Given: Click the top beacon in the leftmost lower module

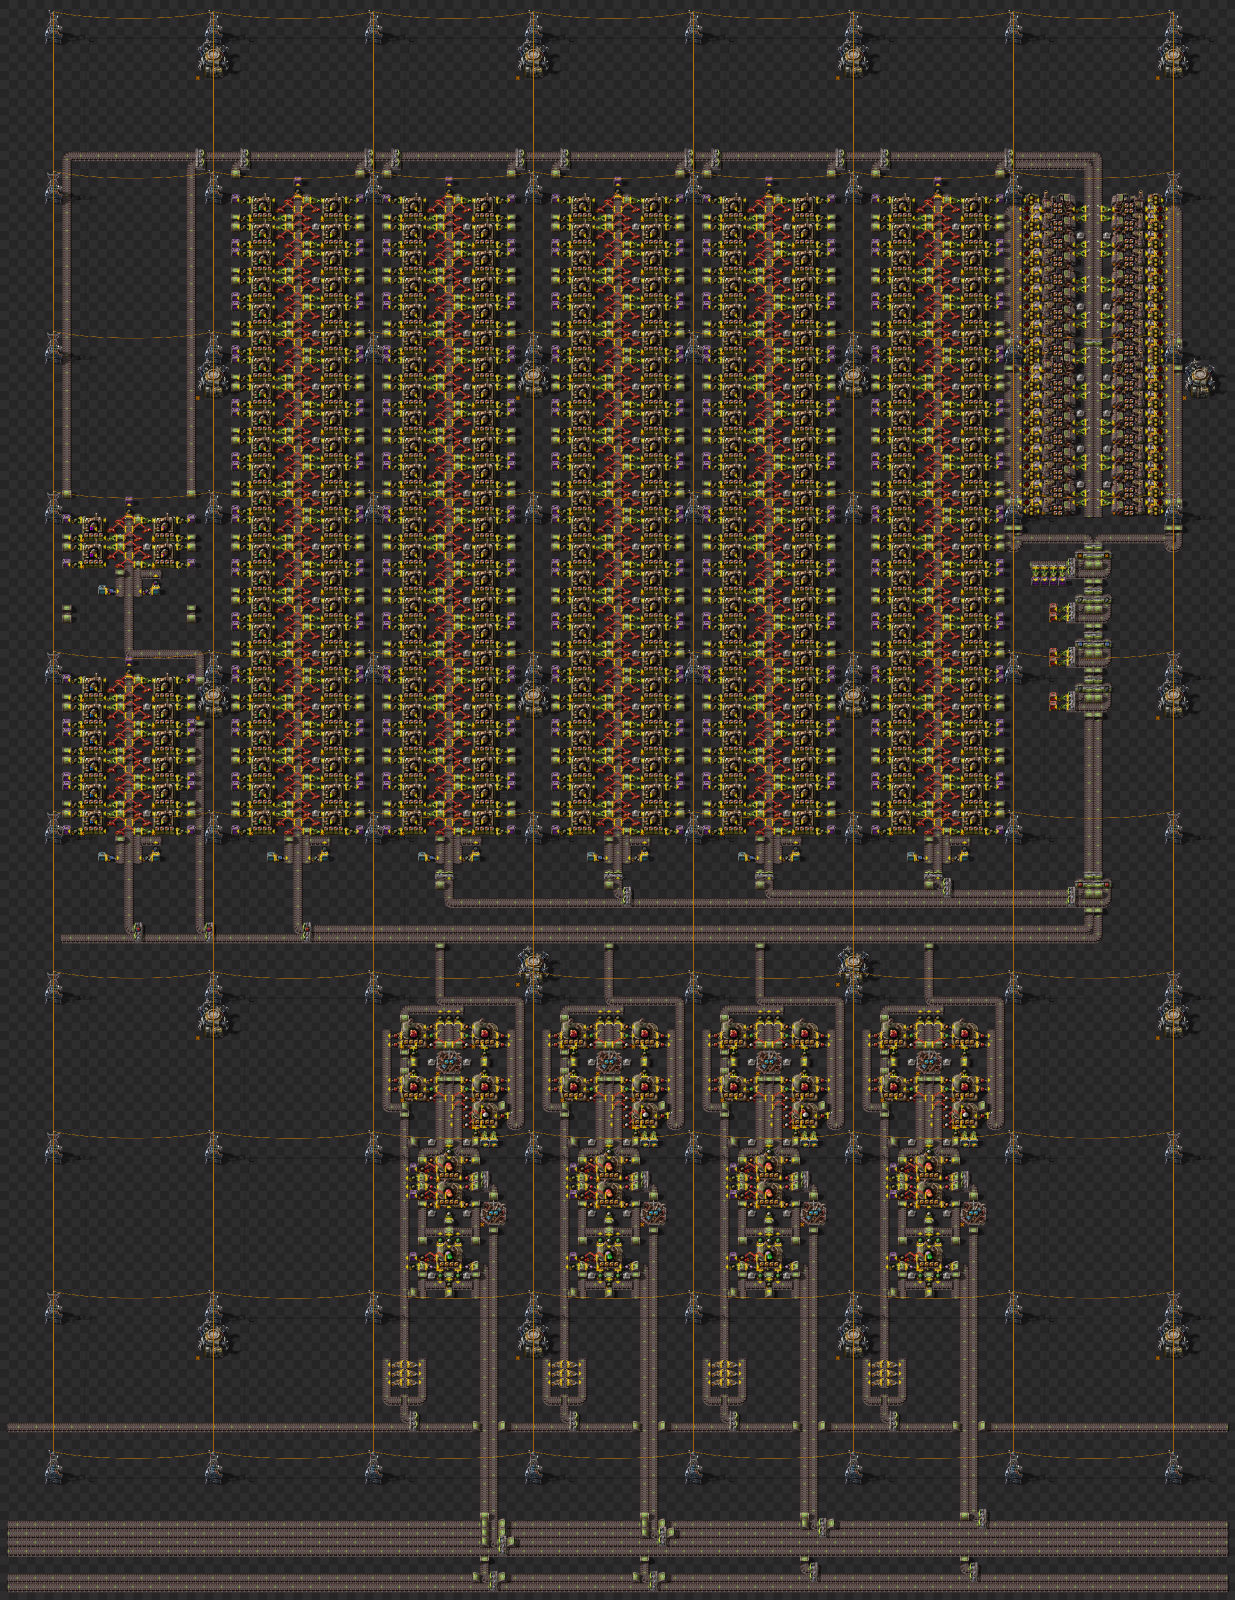Looking at the screenshot, I should click(448, 1059).
